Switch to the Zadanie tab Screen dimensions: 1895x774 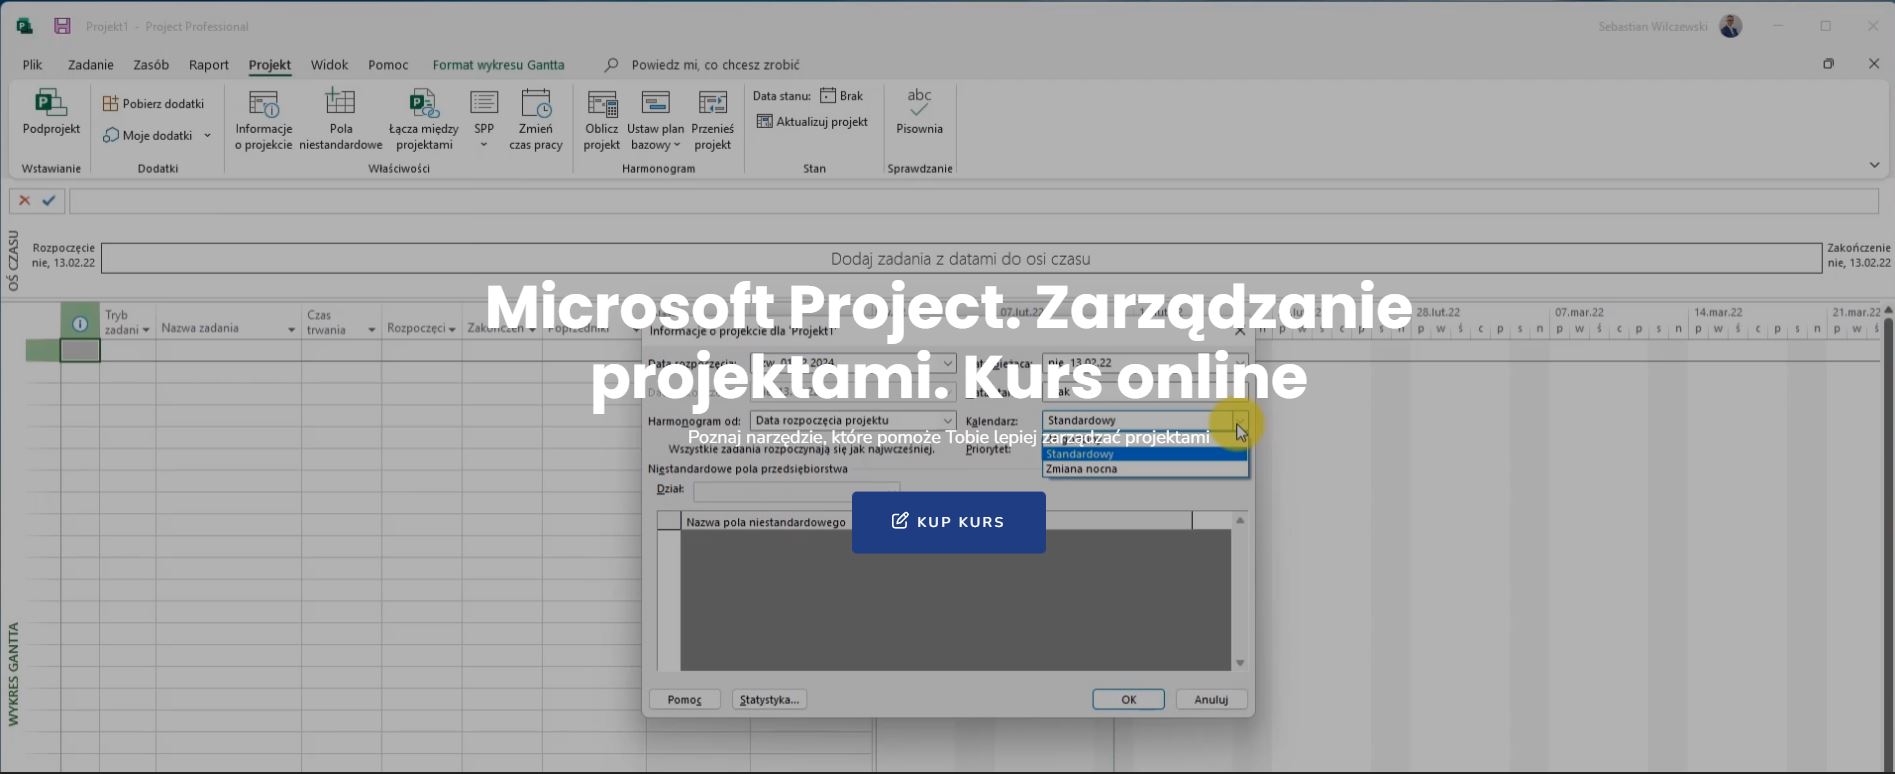pyautogui.click(x=91, y=65)
